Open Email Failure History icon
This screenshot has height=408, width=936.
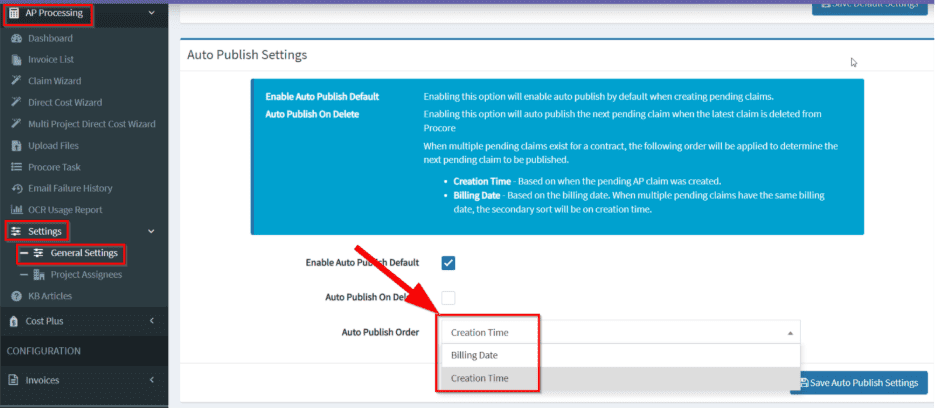click(x=16, y=188)
